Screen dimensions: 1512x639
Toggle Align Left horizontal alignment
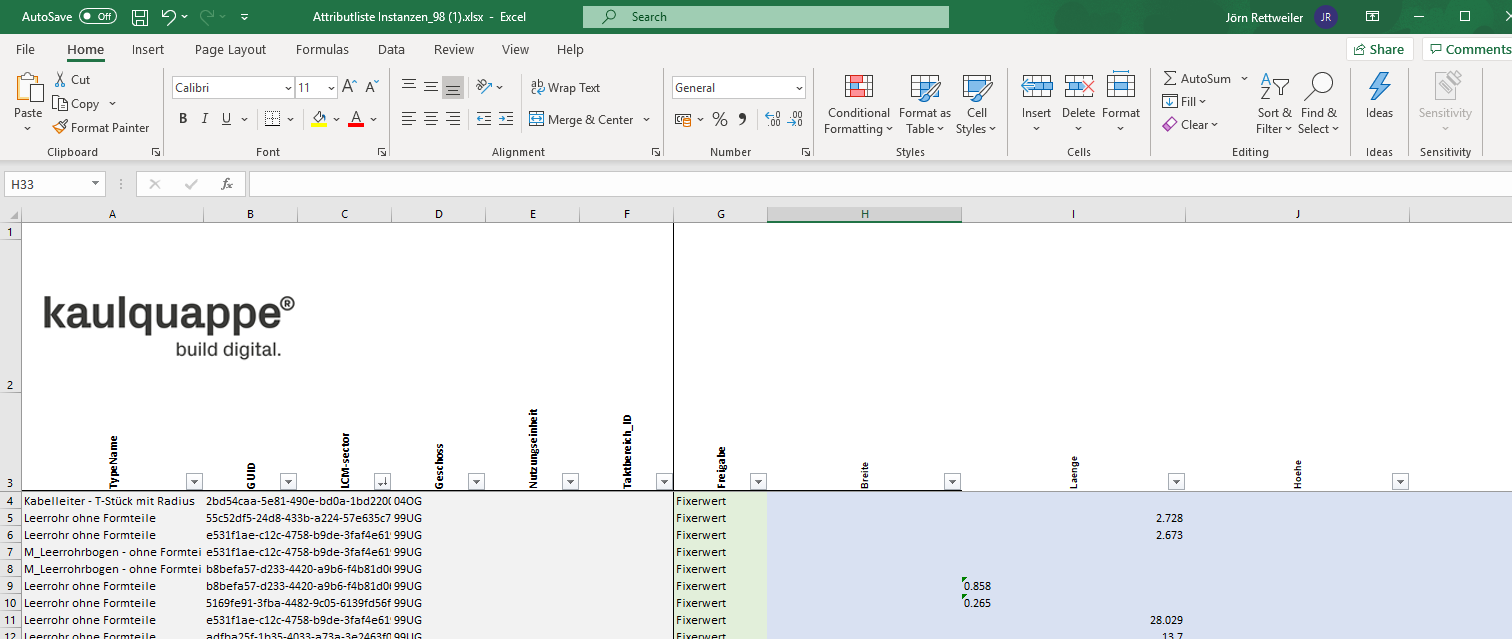pyautogui.click(x=409, y=119)
